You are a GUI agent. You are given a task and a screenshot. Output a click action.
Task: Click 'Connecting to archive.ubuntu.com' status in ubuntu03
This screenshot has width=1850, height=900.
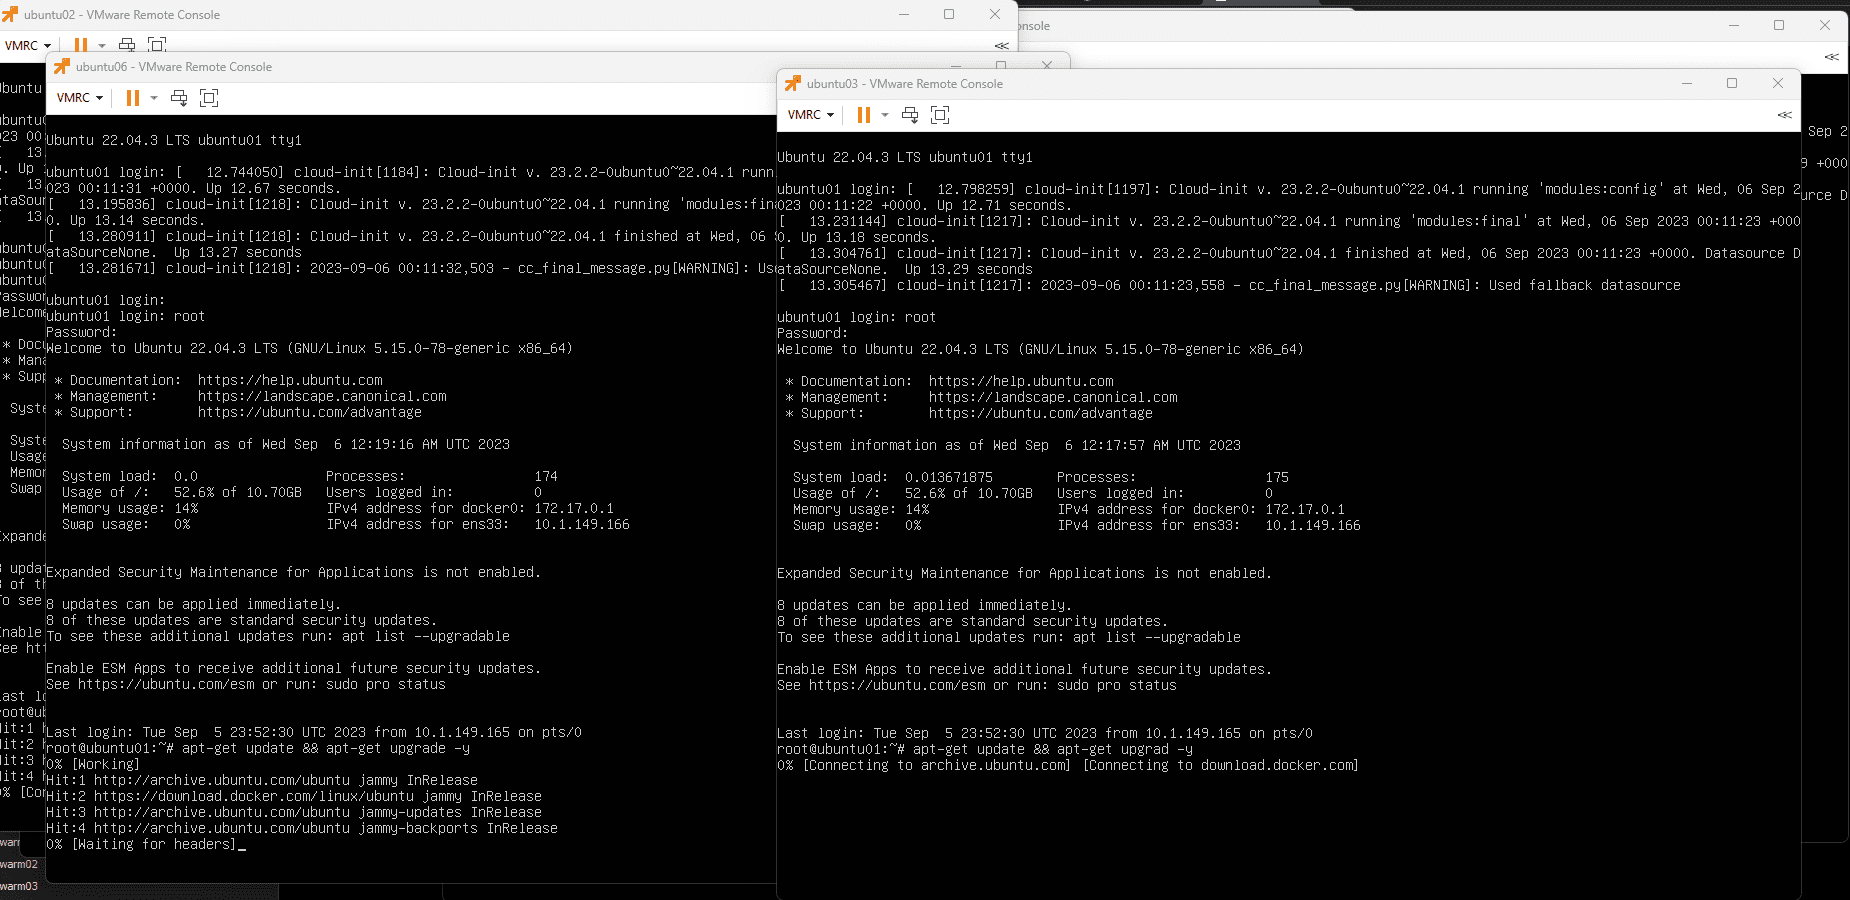937,765
